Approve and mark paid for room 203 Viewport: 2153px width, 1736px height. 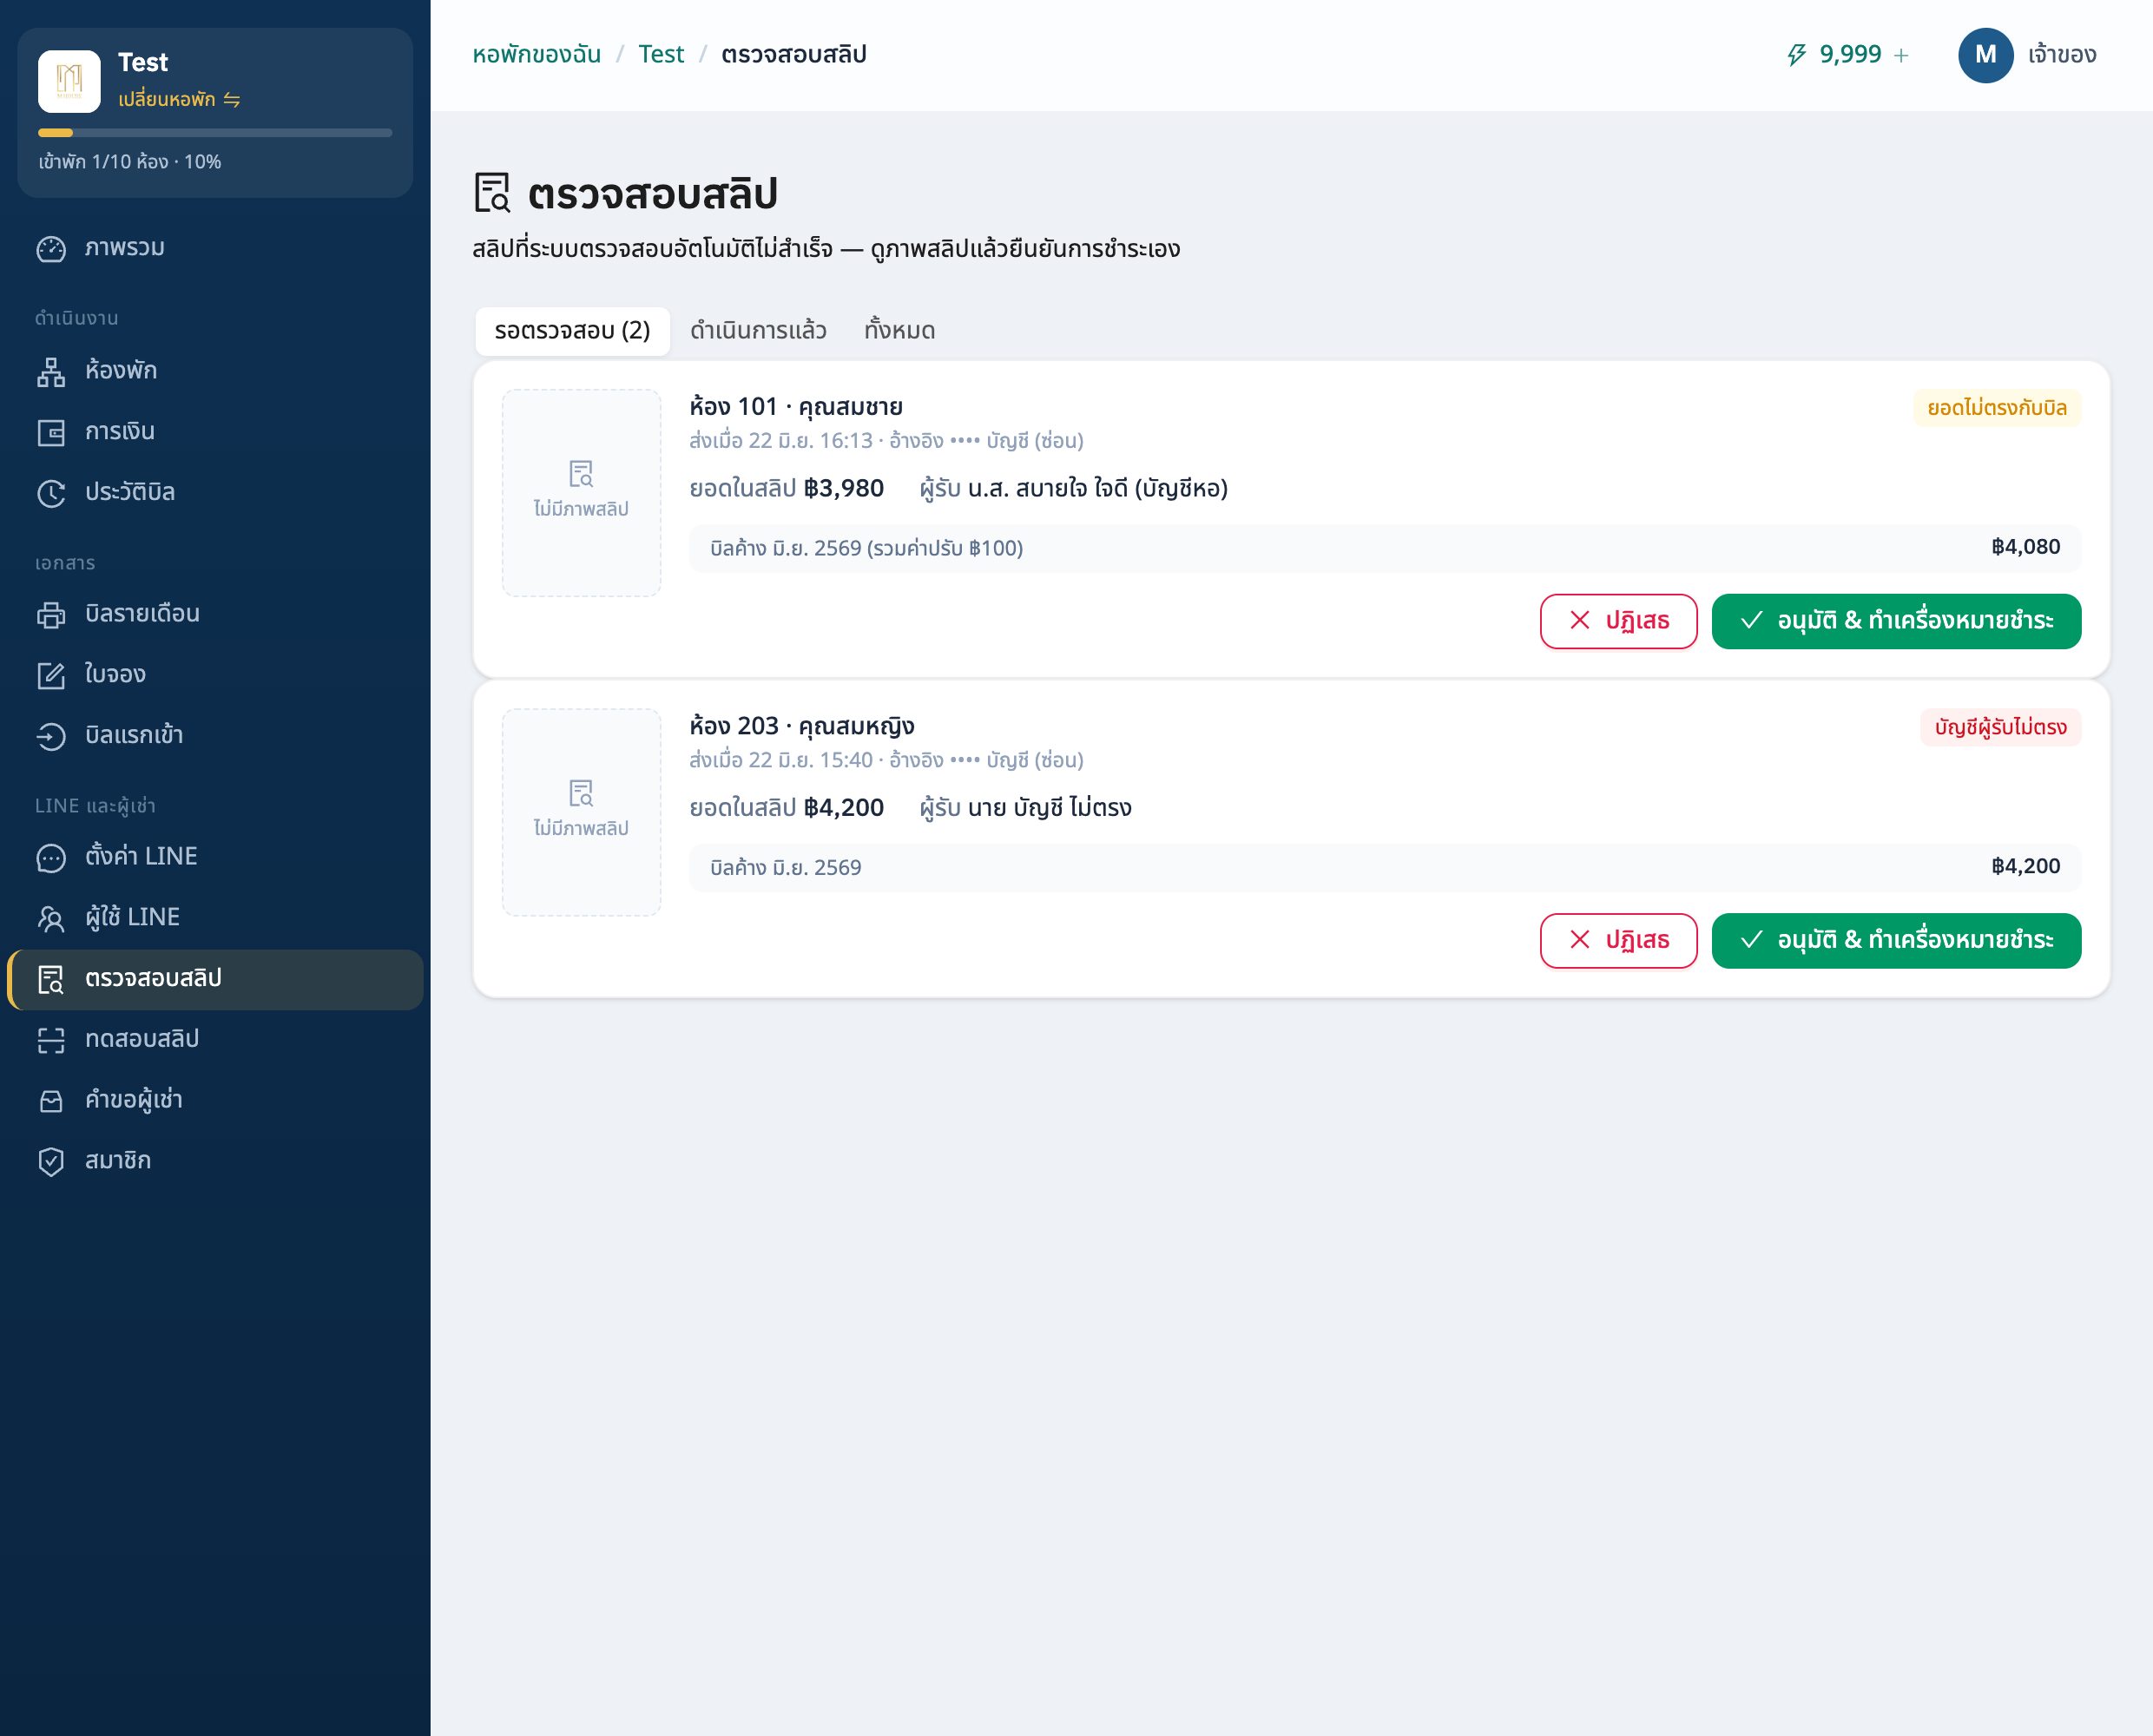(x=1896, y=940)
